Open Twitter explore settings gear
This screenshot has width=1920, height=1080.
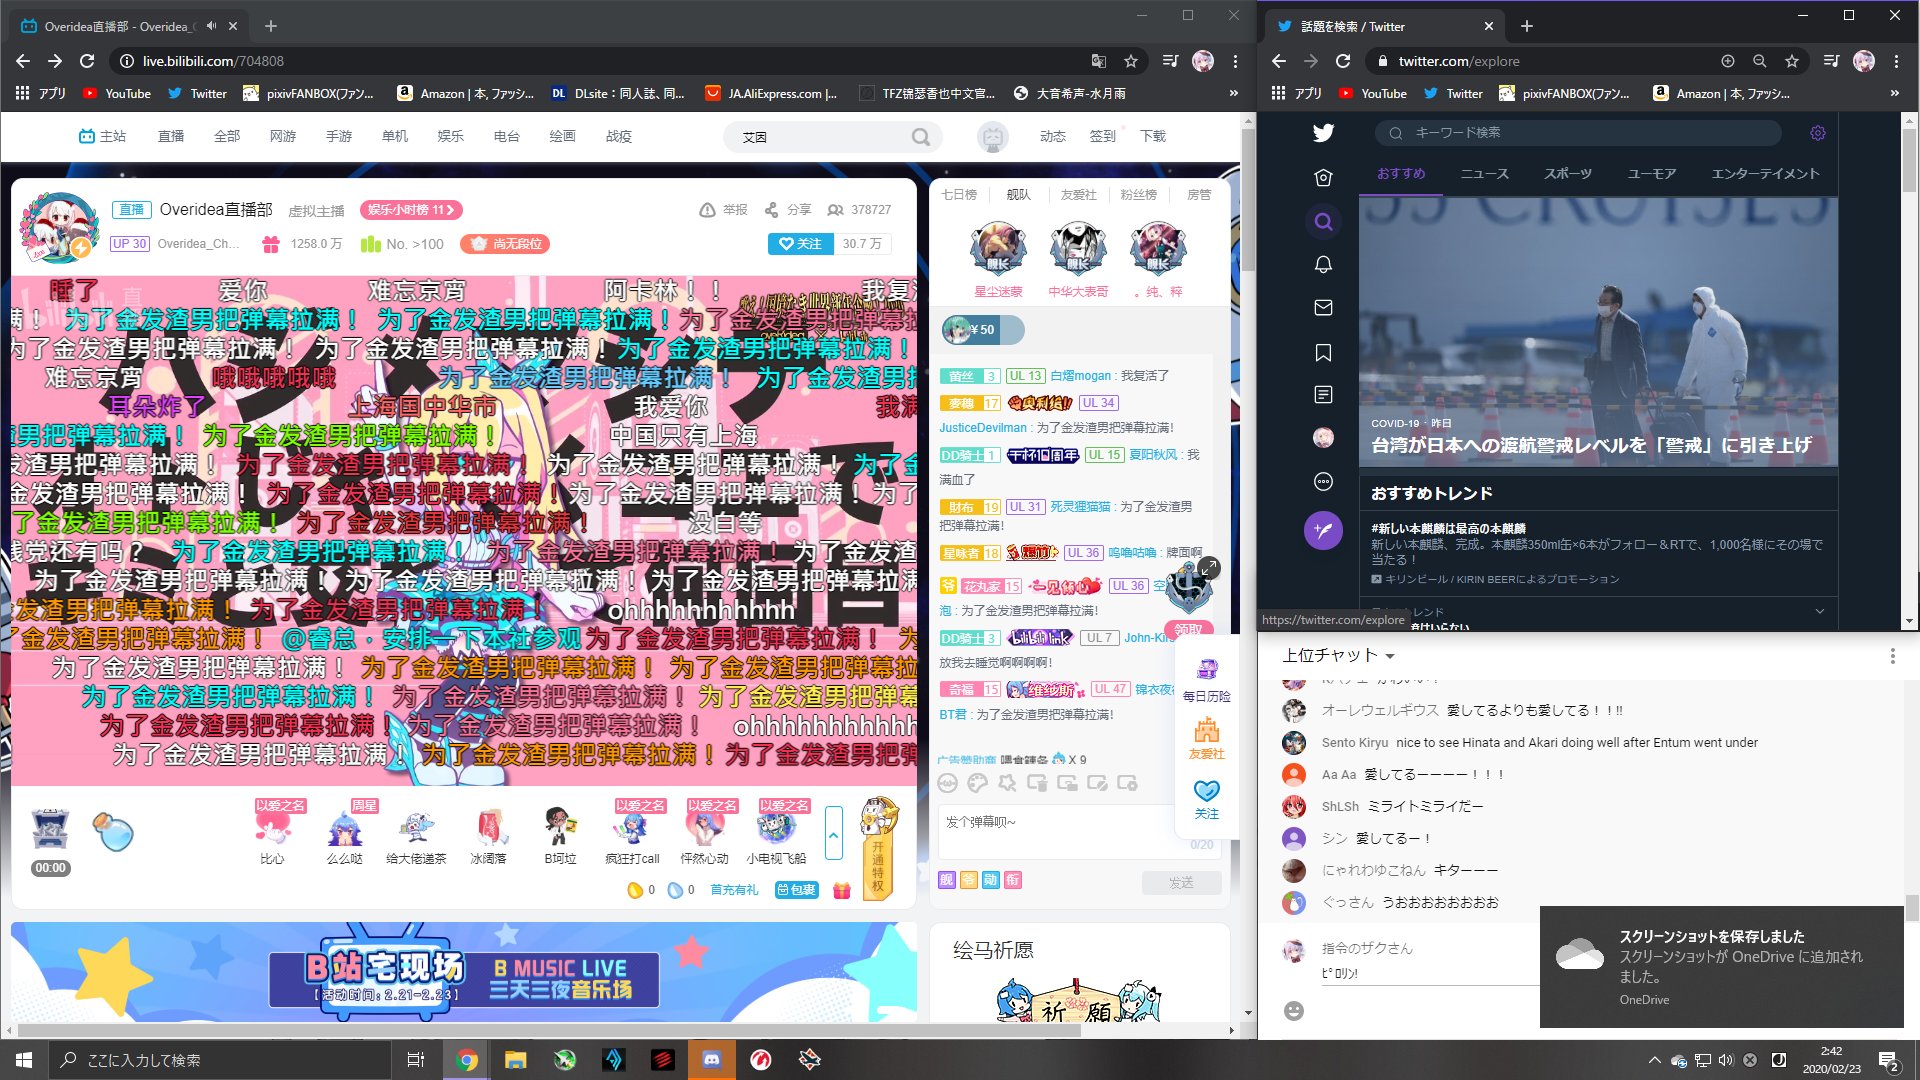pyautogui.click(x=1817, y=133)
